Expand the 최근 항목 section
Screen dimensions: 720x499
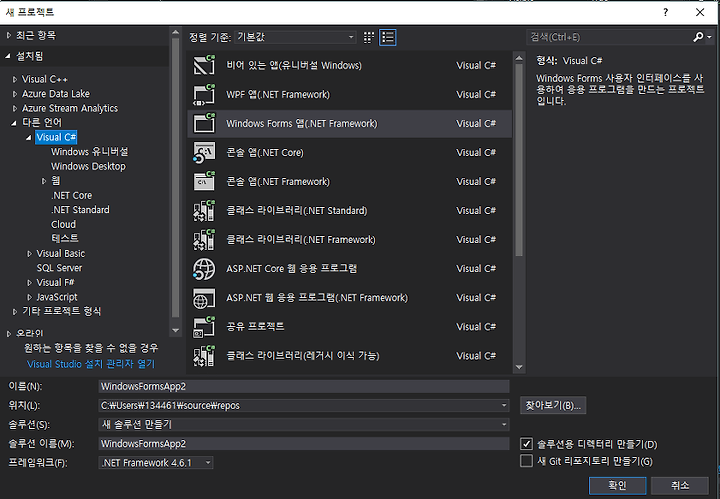[8, 35]
